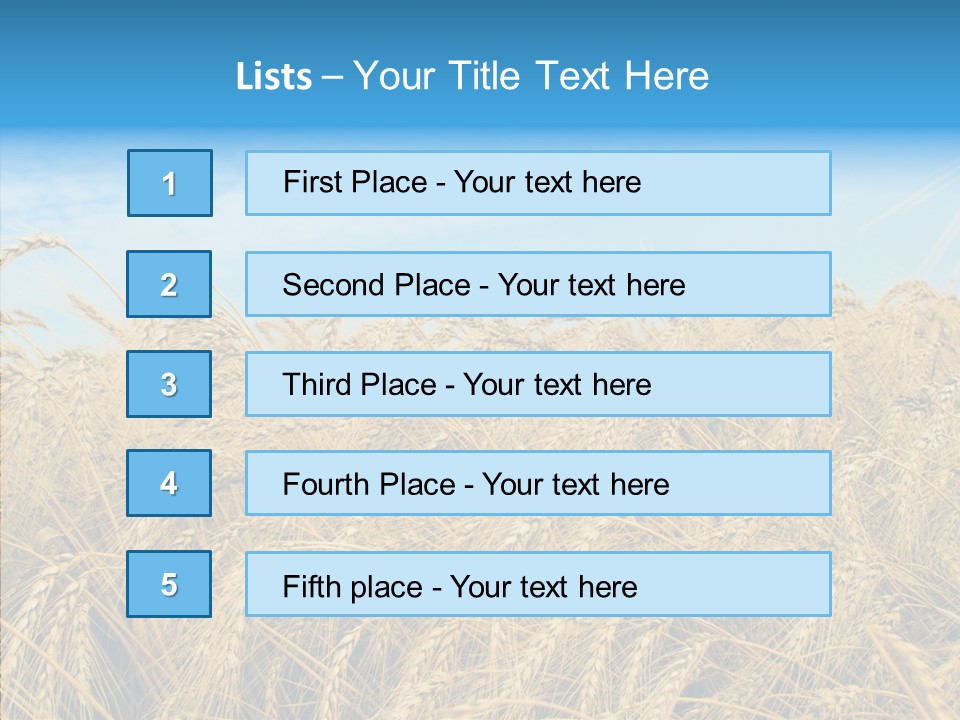Screen dimensions: 960x720
Task: Click the wheat field background below the list
Action: 480,670
